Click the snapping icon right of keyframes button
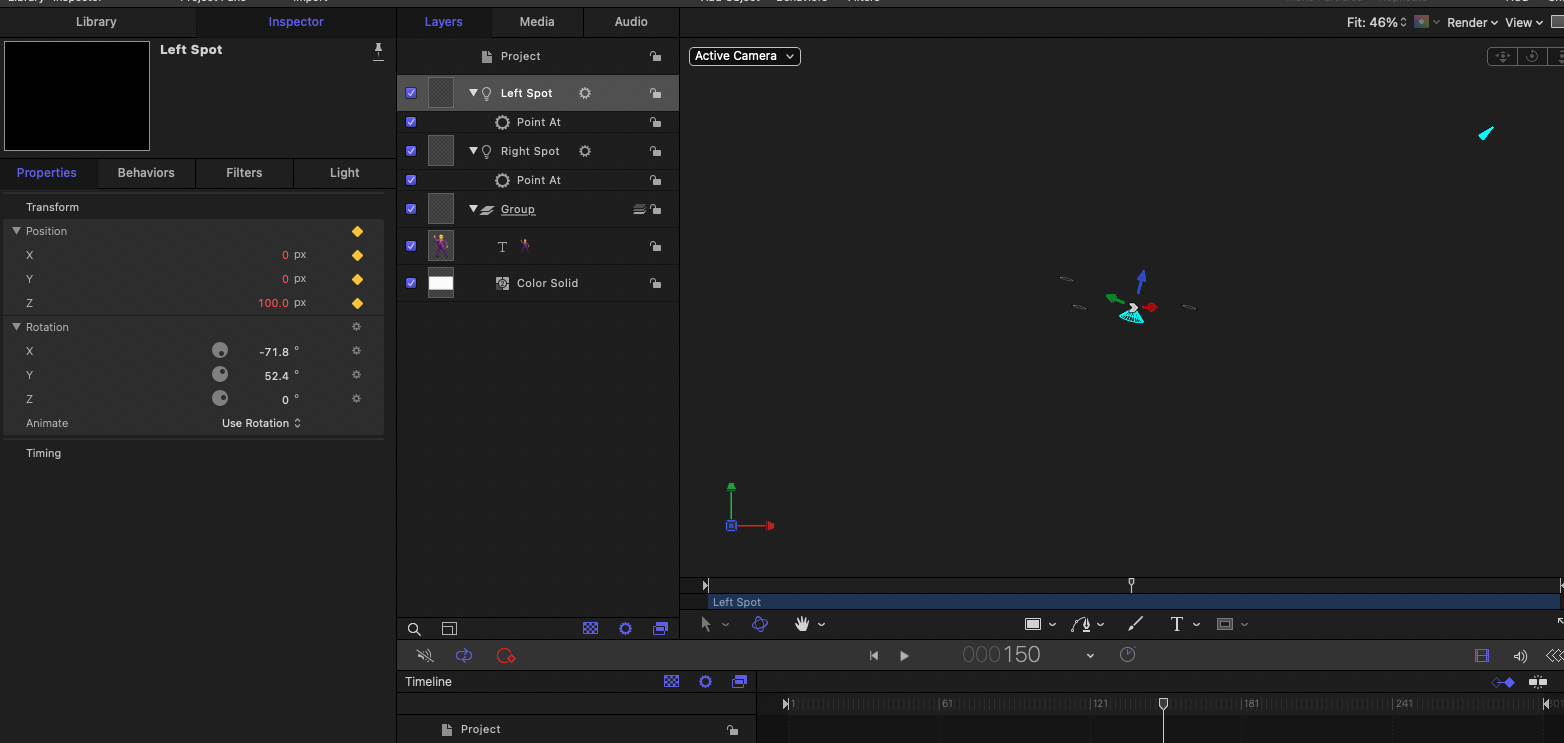 tap(1538, 682)
